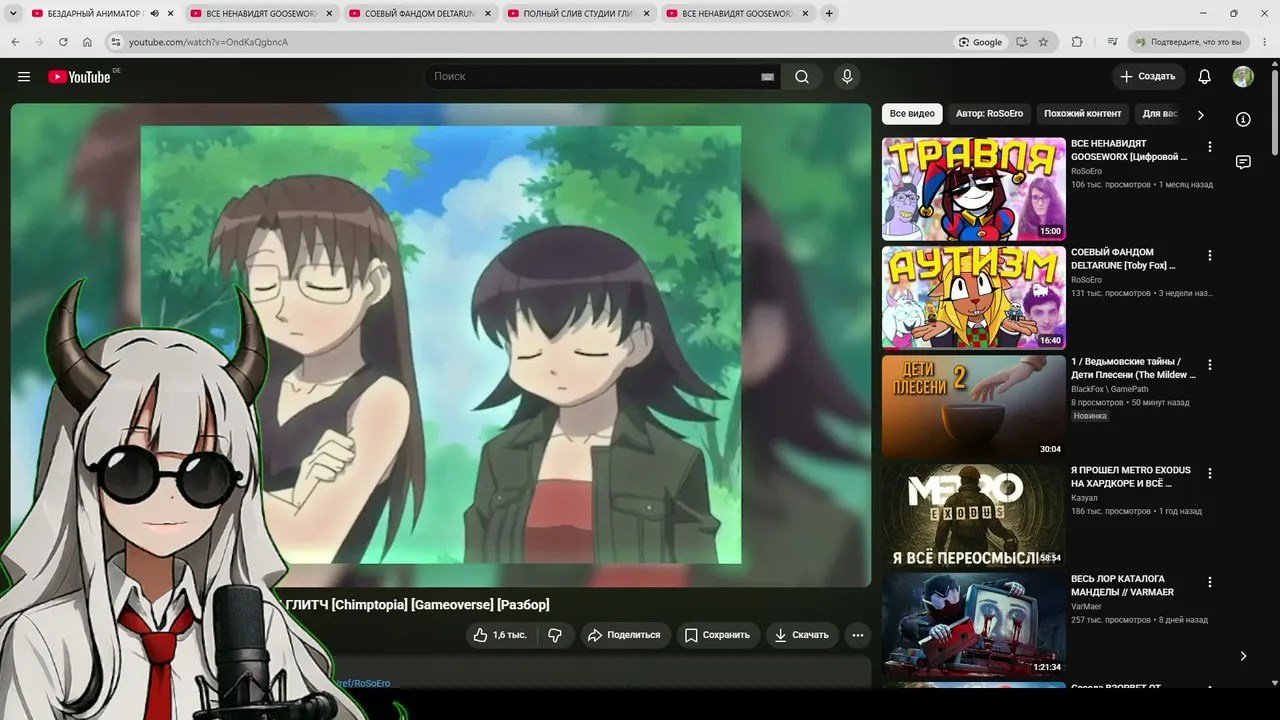The image size is (1280, 720).
Task: Open the ТРАВЛЯ video thumbnail
Action: tap(973, 189)
